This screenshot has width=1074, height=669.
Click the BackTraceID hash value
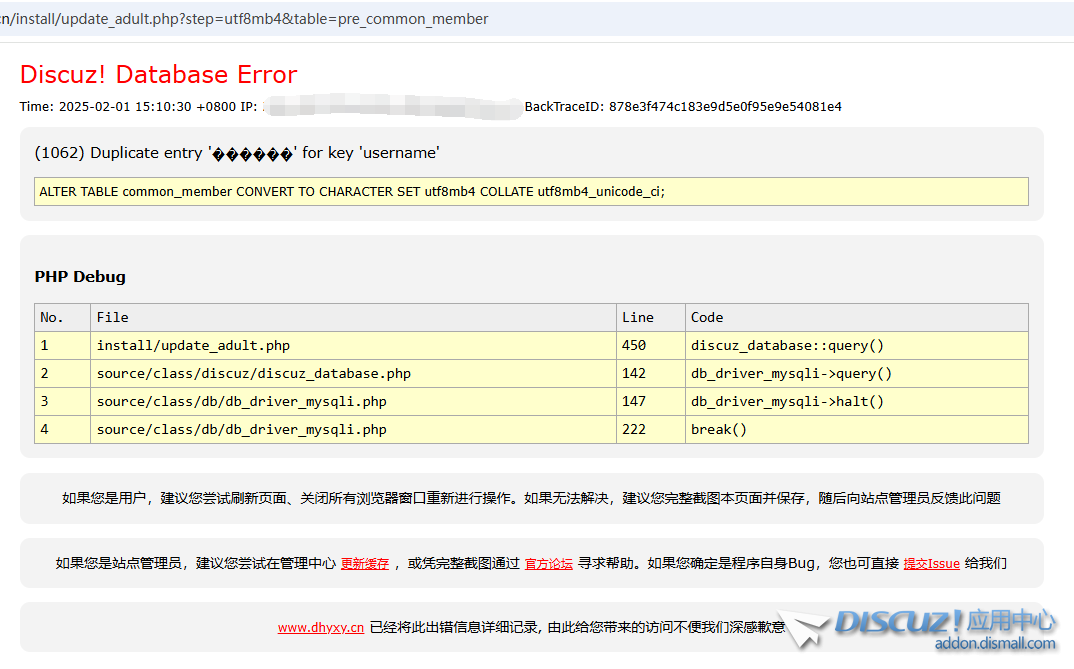coord(725,107)
